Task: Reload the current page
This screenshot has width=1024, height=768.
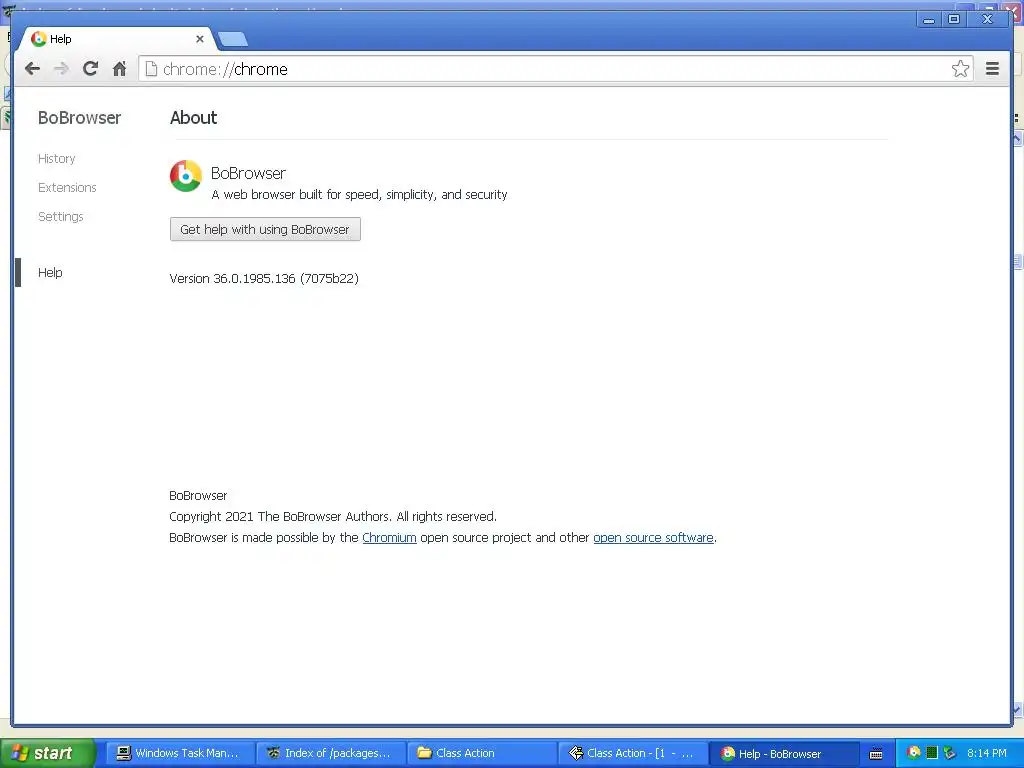Action: [90, 69]
